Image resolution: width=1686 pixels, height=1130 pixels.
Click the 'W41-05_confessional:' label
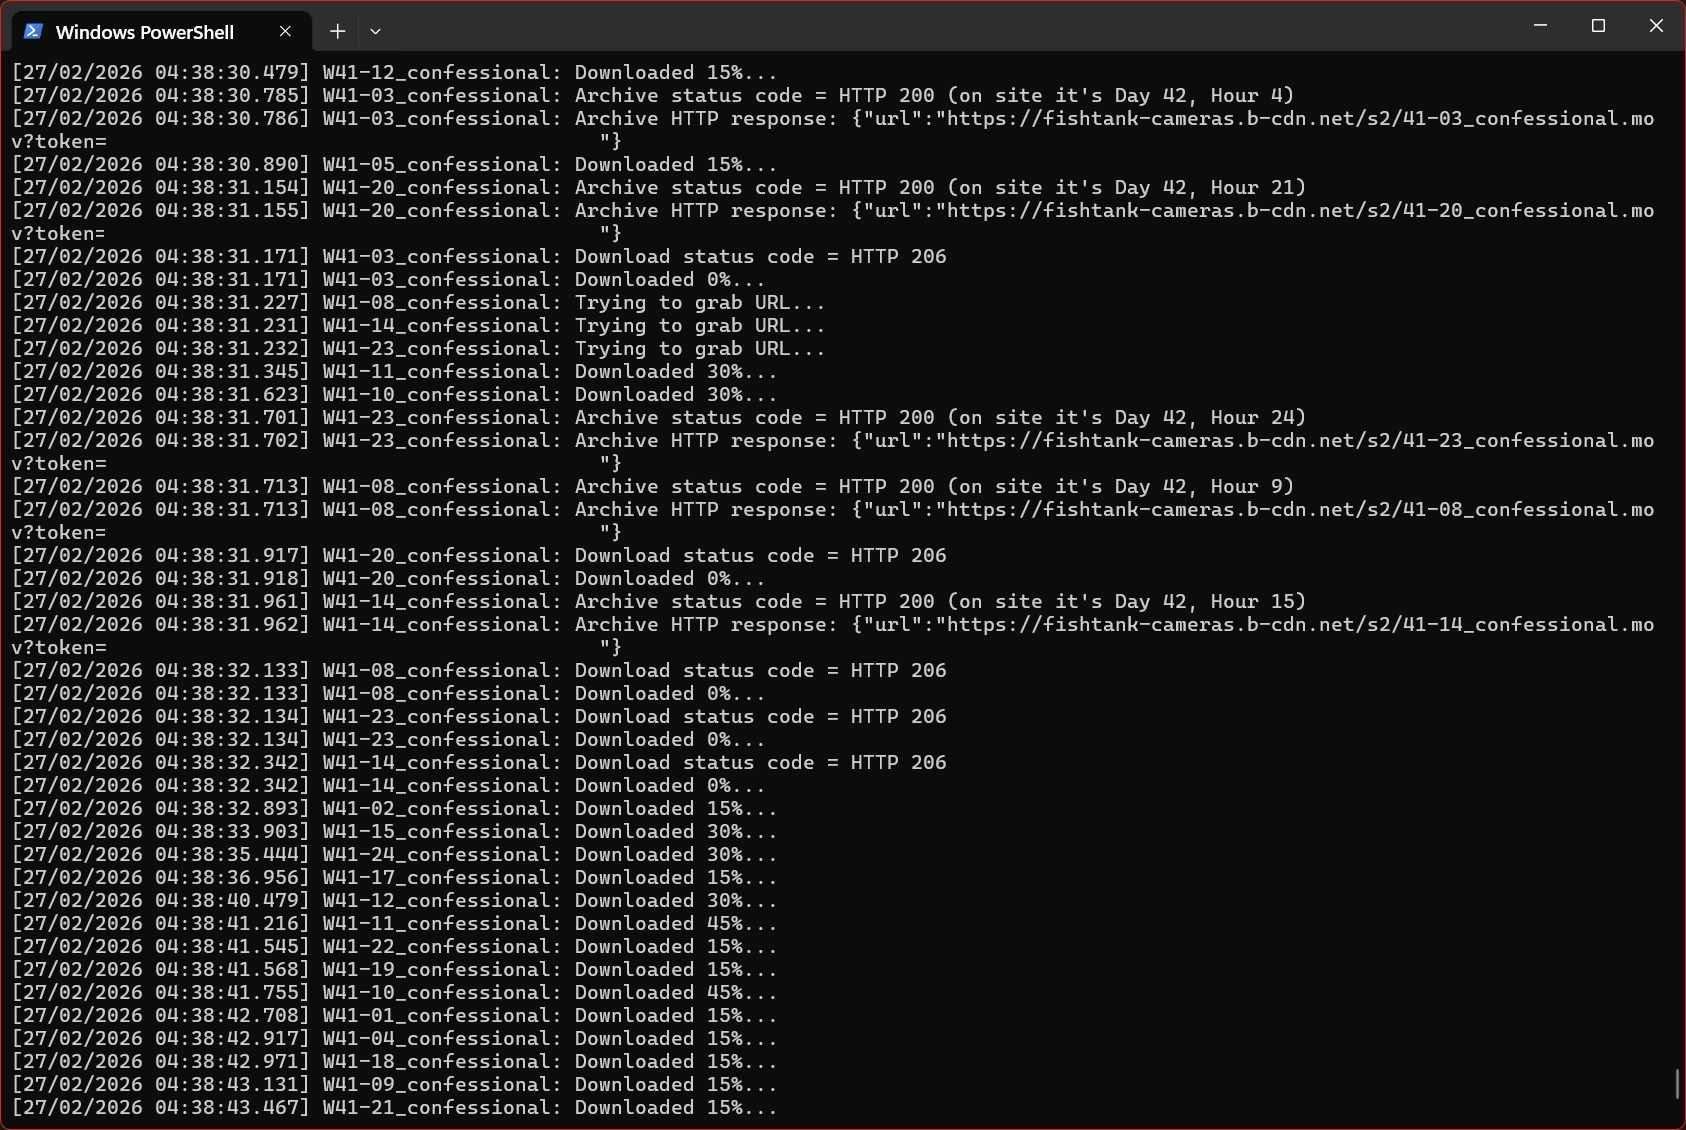tap(442, 165)
